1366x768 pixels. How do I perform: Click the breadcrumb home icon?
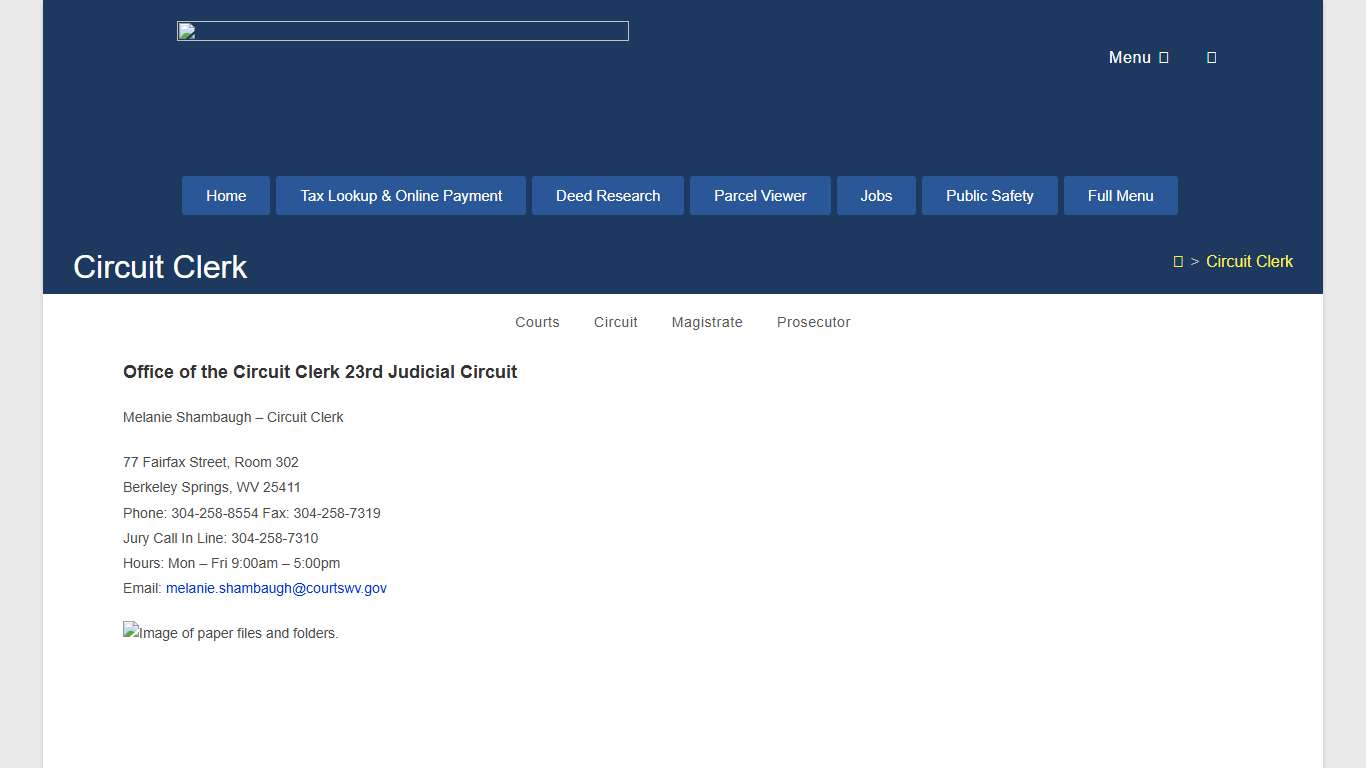pyautogui.click(x=1178, y=262)
